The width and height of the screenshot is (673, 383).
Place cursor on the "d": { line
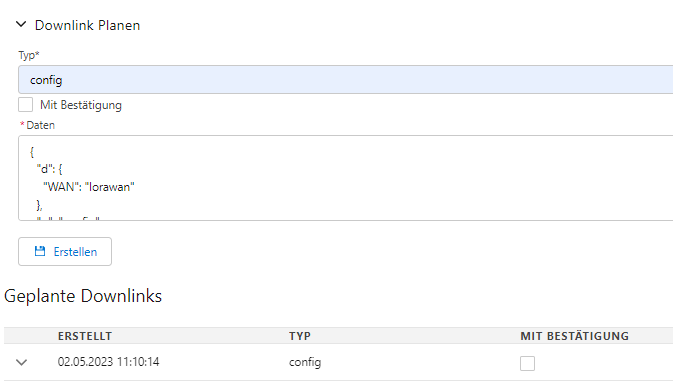[x=49, y=169]
